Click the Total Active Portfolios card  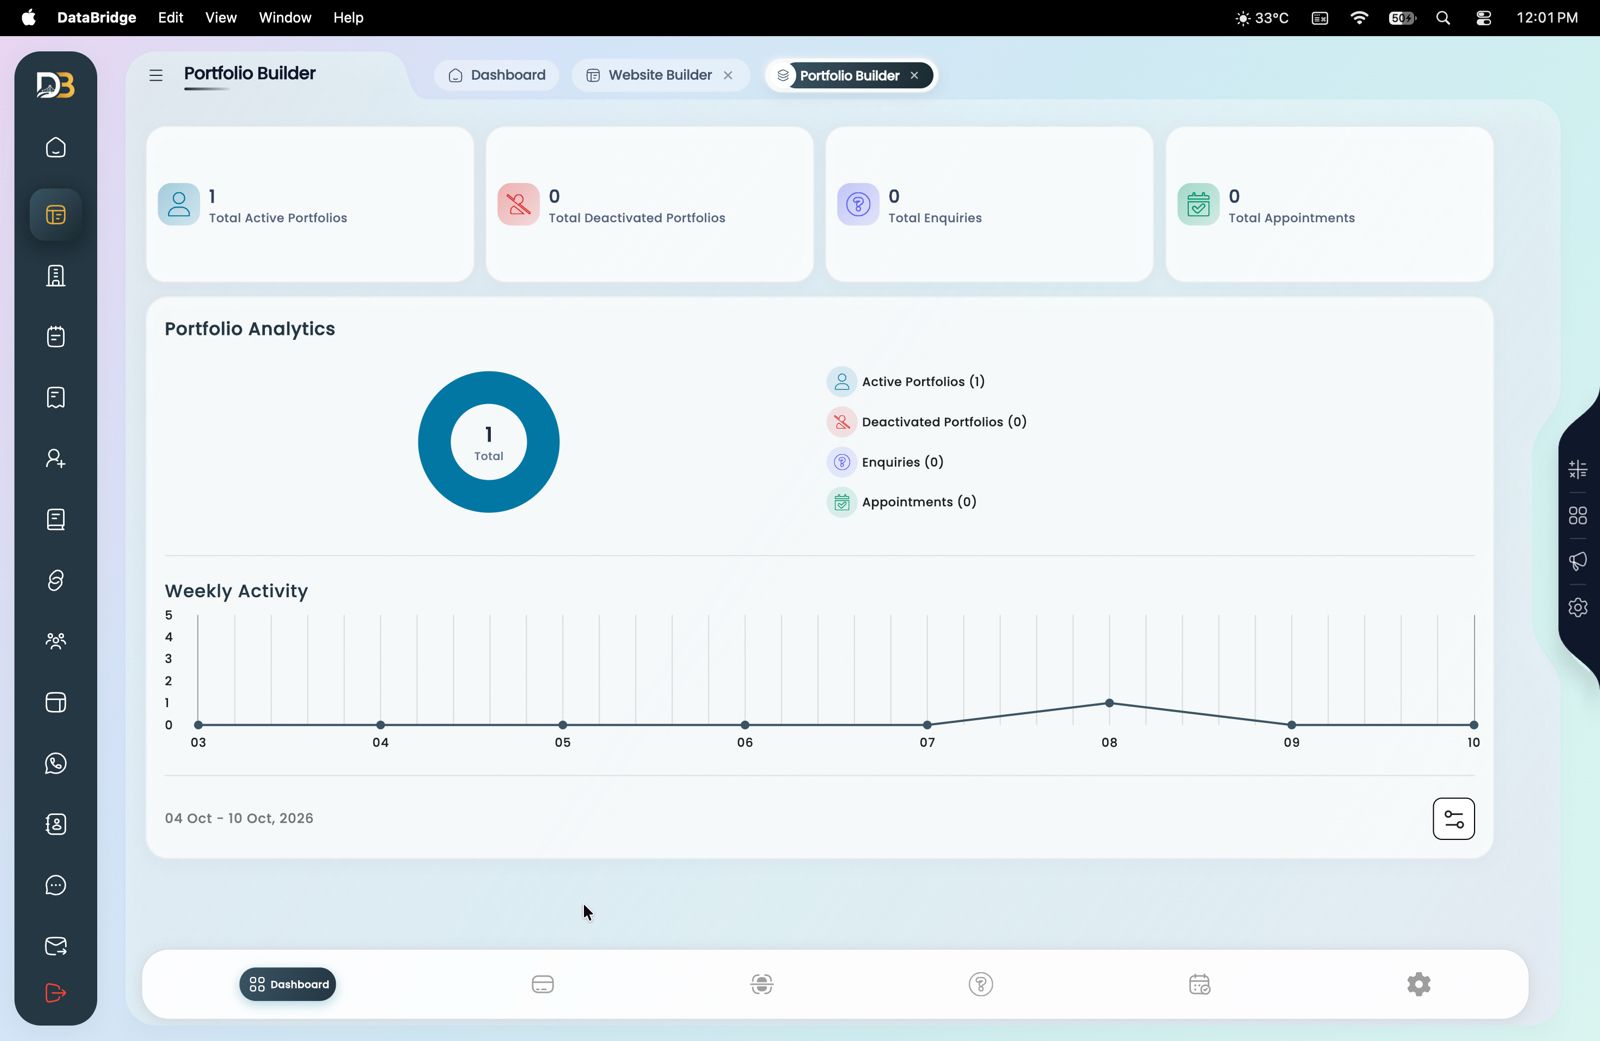click(x=310, y=204)
